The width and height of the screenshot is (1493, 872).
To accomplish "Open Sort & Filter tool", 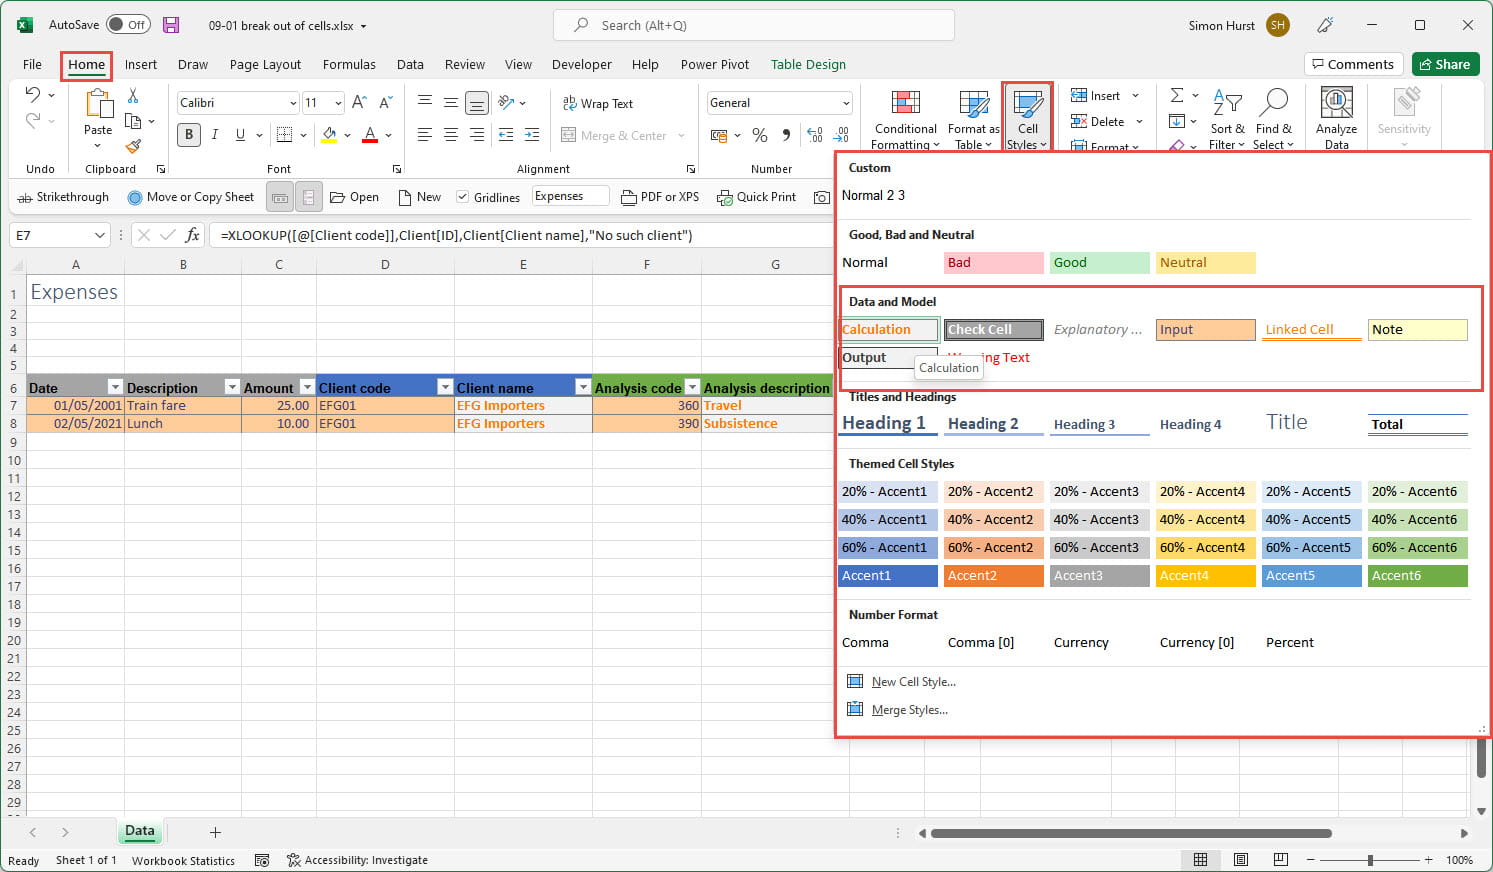I will (x=1227, y=118).
